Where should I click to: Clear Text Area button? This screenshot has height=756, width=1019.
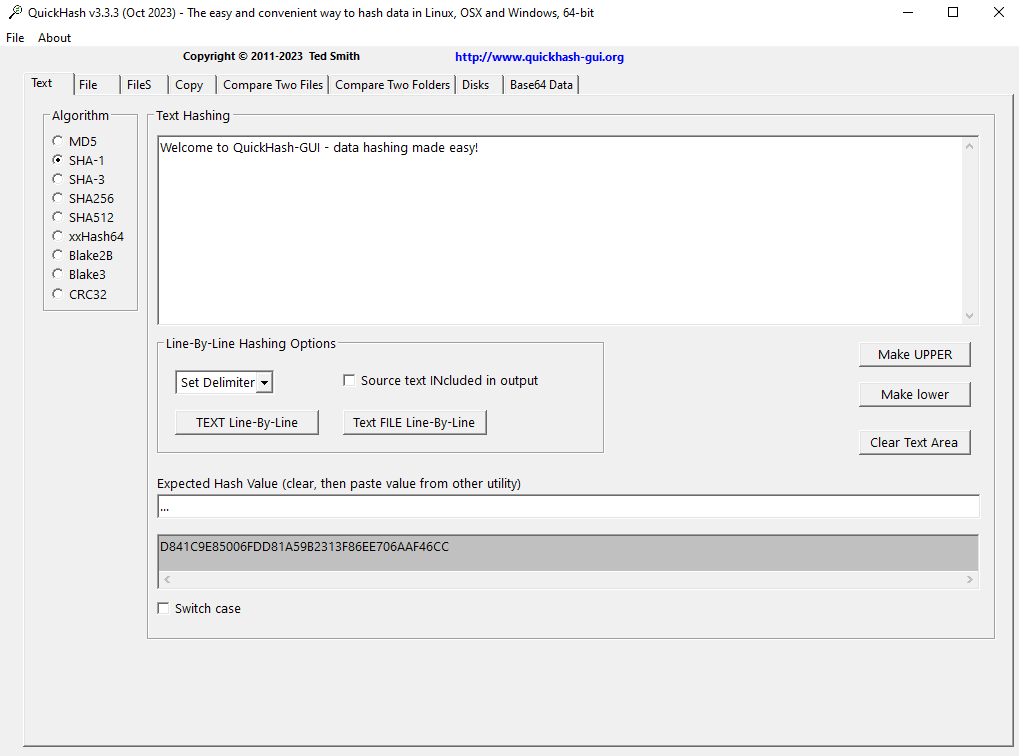pos(914,443)
